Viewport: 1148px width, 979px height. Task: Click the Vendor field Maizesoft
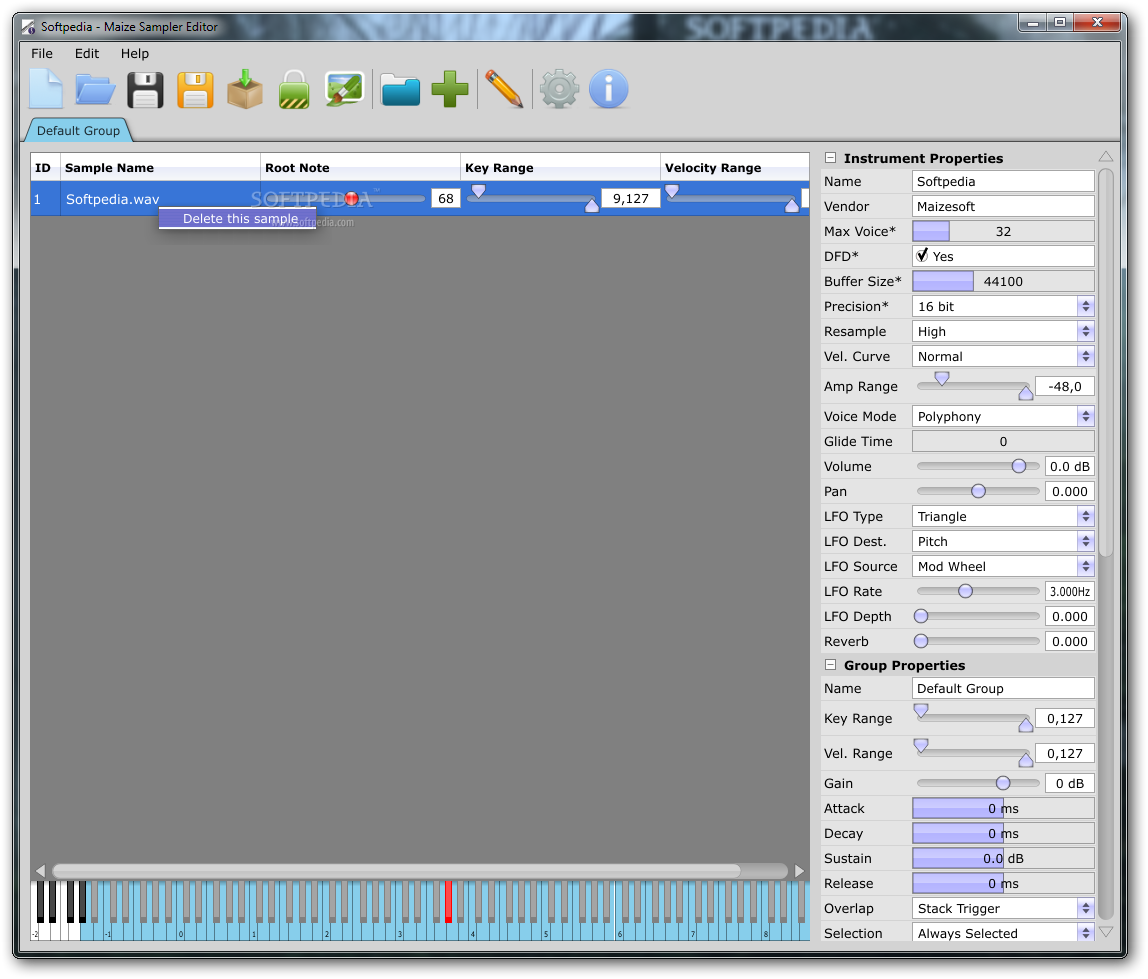coord(1003,206)
